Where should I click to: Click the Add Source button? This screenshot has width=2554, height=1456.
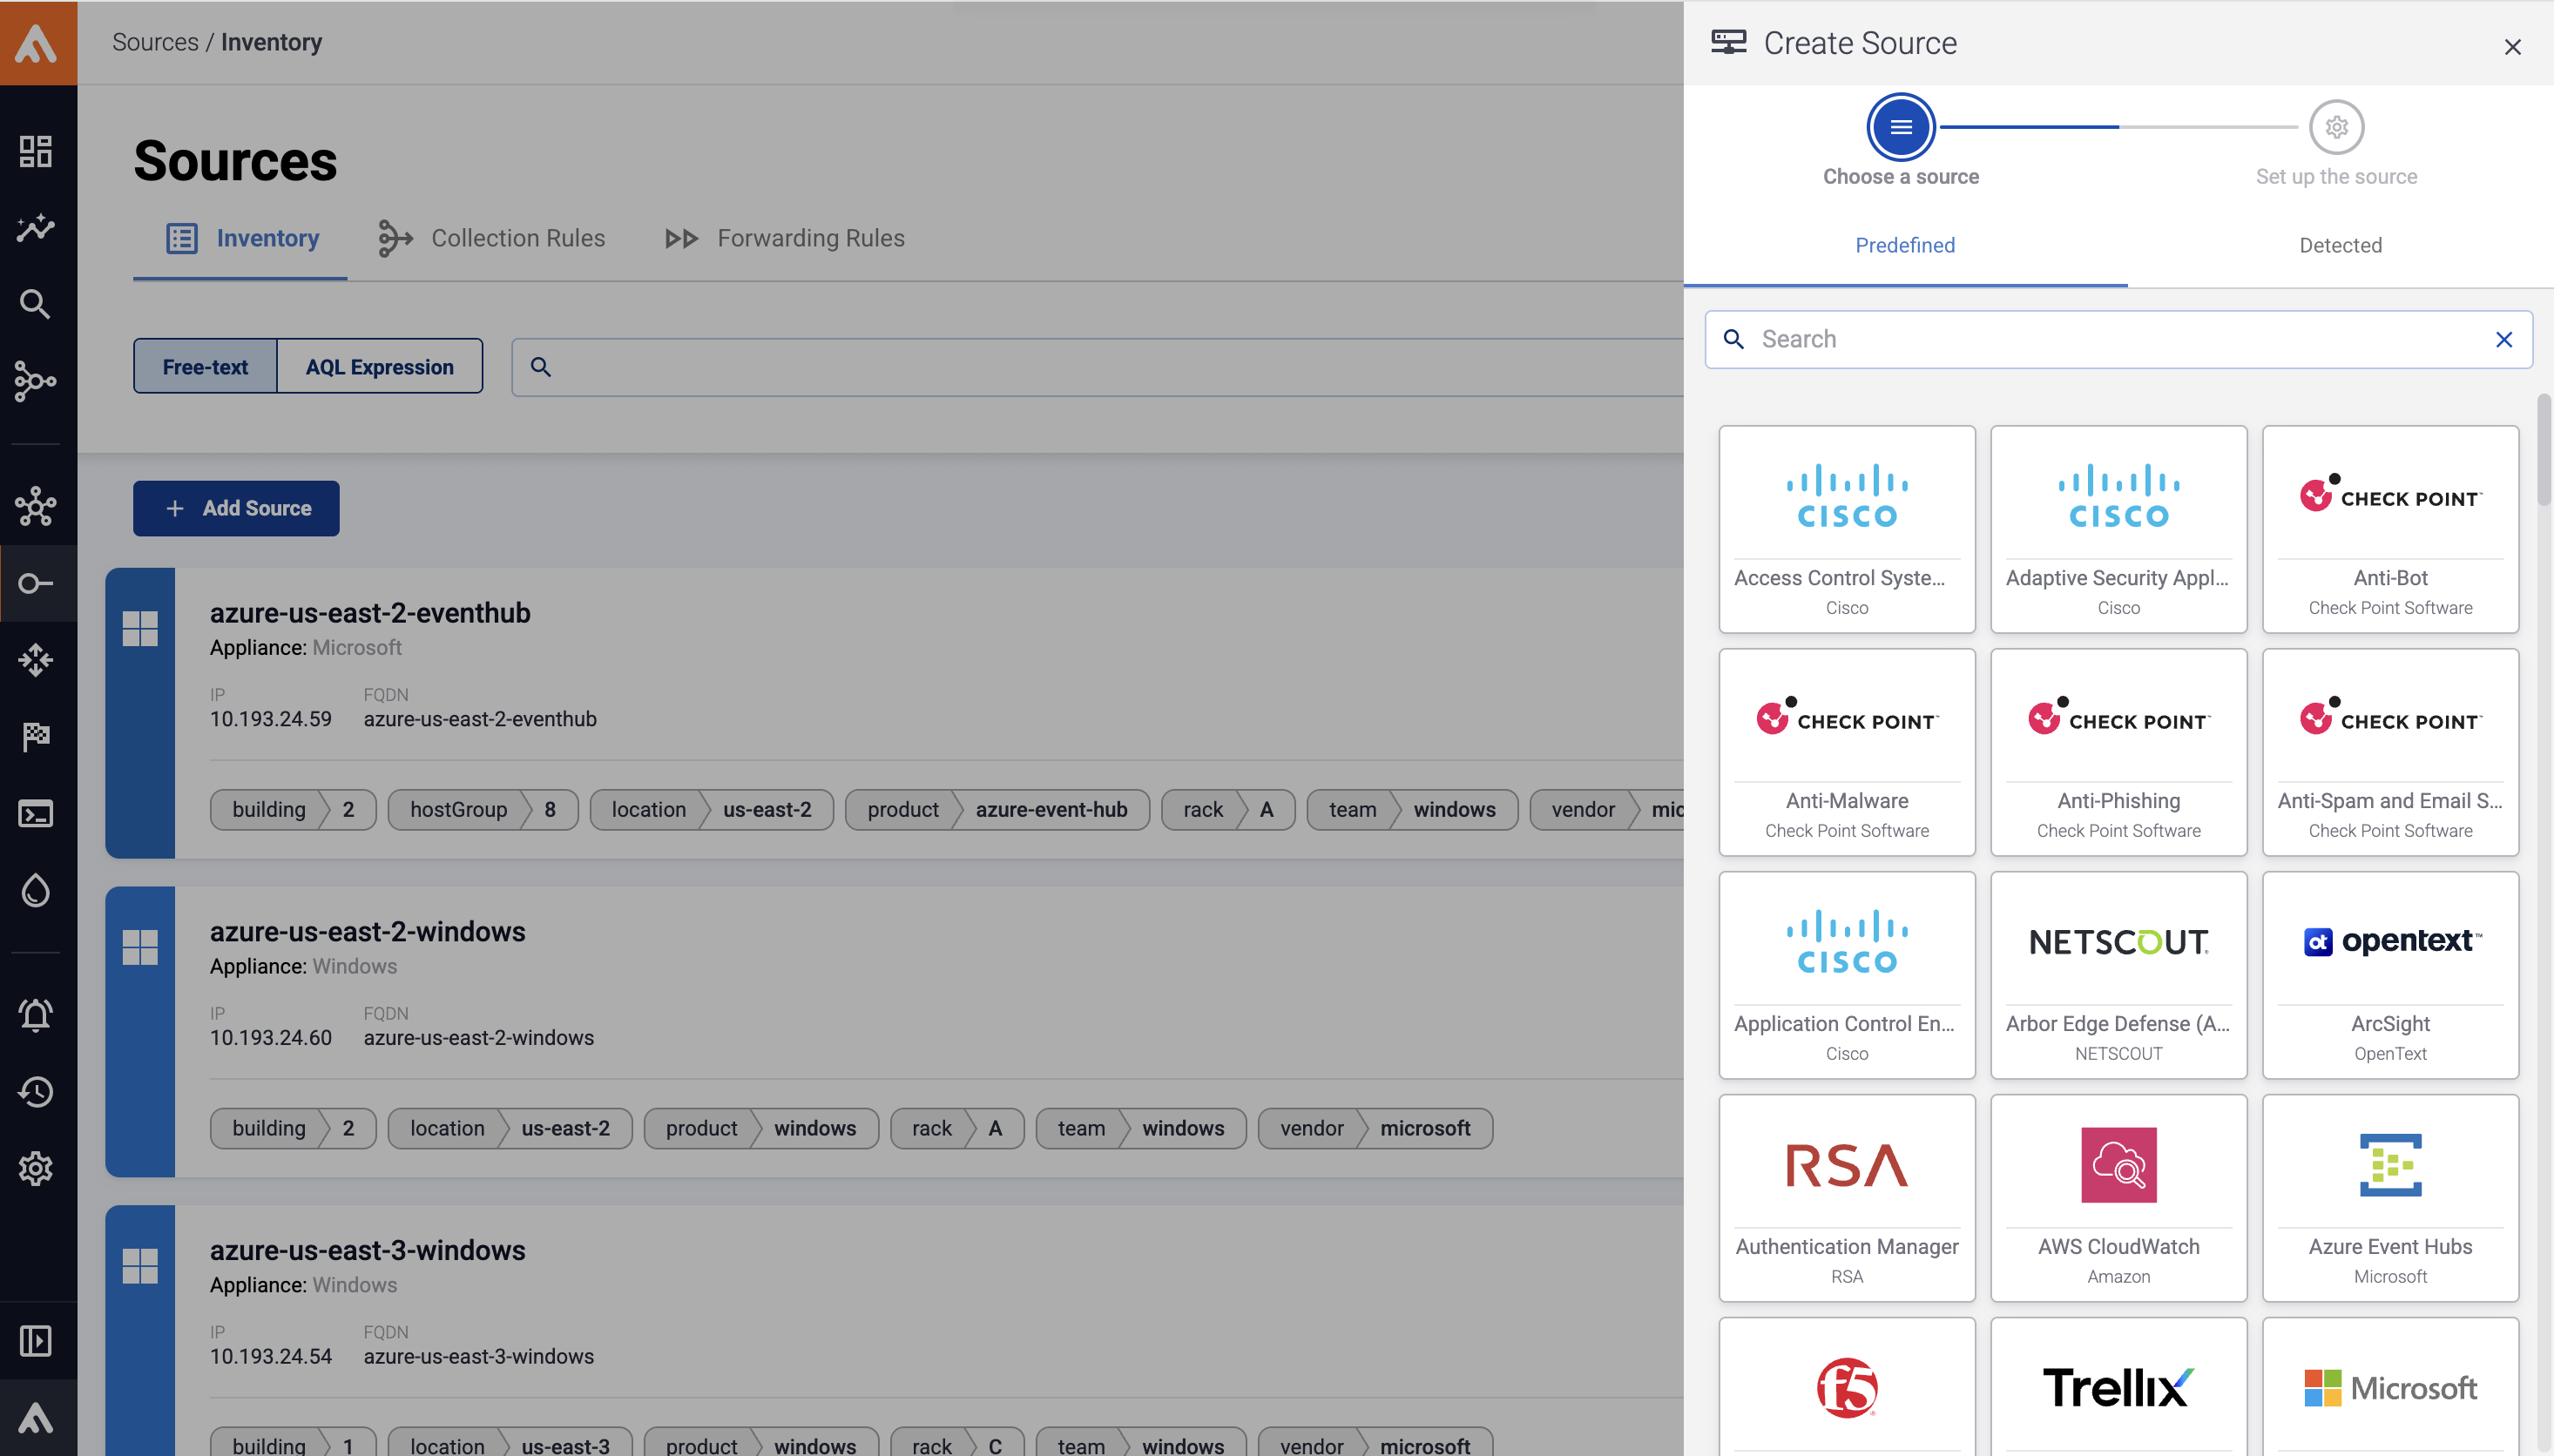(236, 508)
